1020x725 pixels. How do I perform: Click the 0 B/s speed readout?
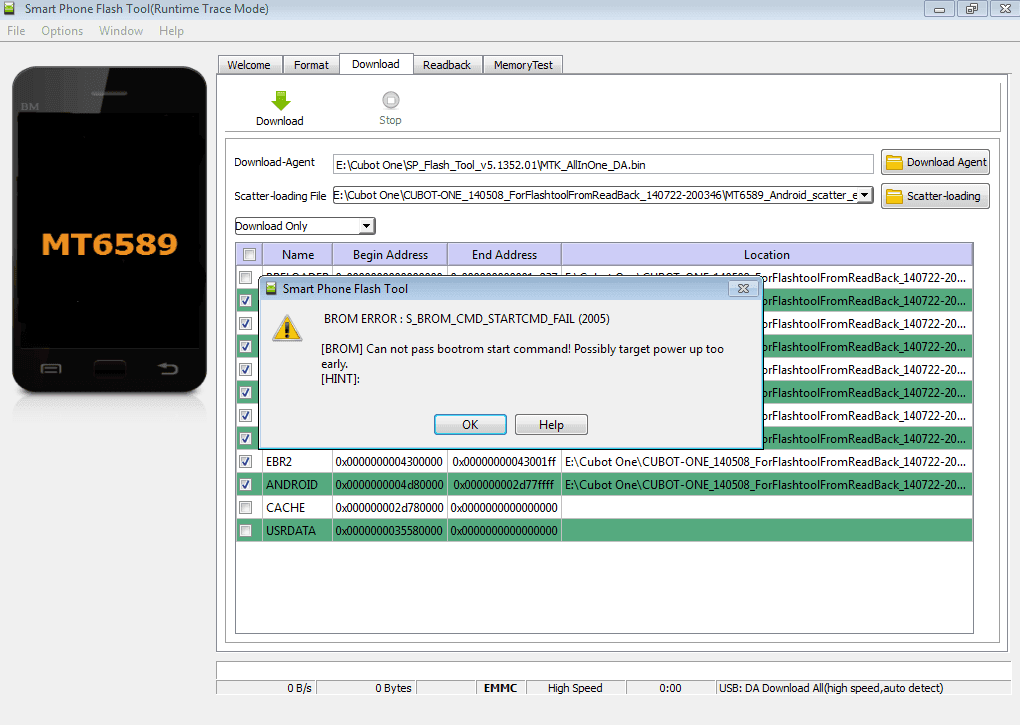coord(299,688)
